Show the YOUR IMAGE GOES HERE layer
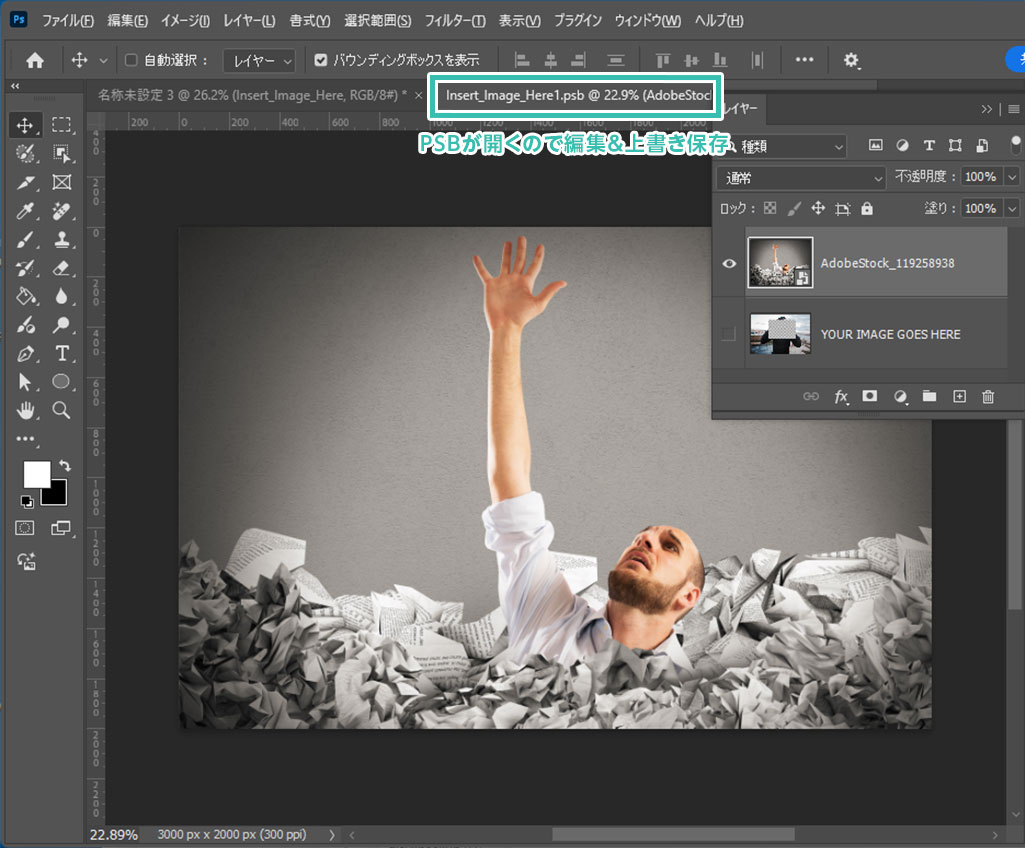 [x=729, y=334]
